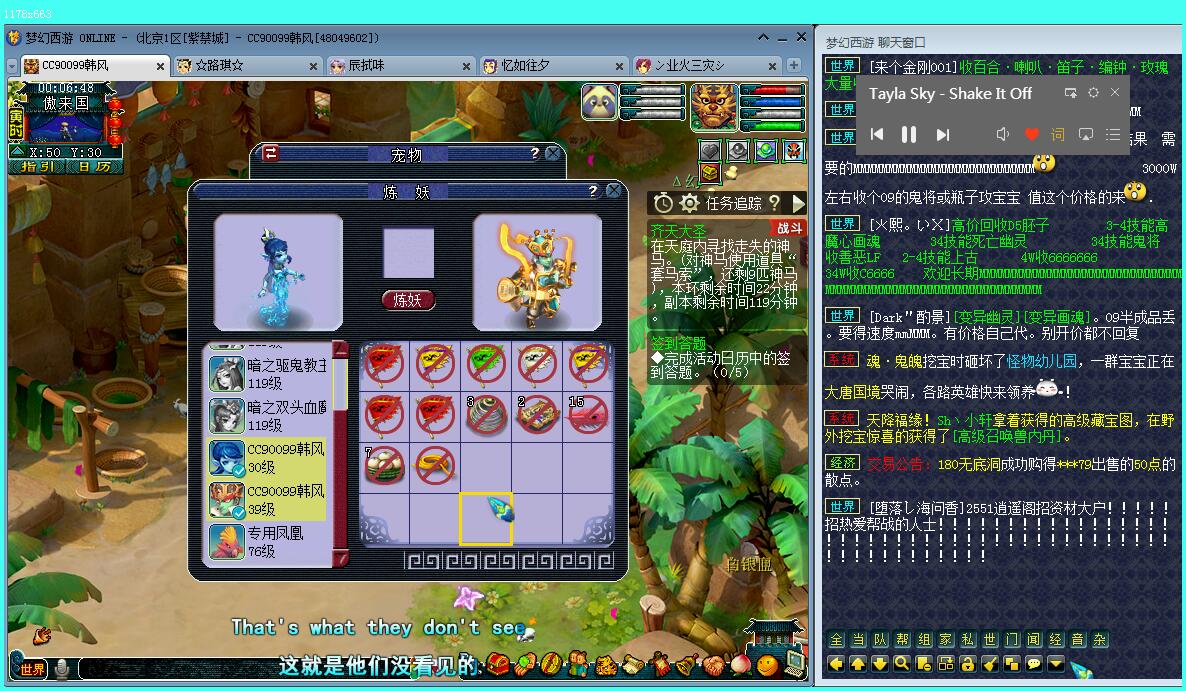Pick the inventory item with count 15
The width and height of the screenshot is (1186, 691).
point(588,414)
